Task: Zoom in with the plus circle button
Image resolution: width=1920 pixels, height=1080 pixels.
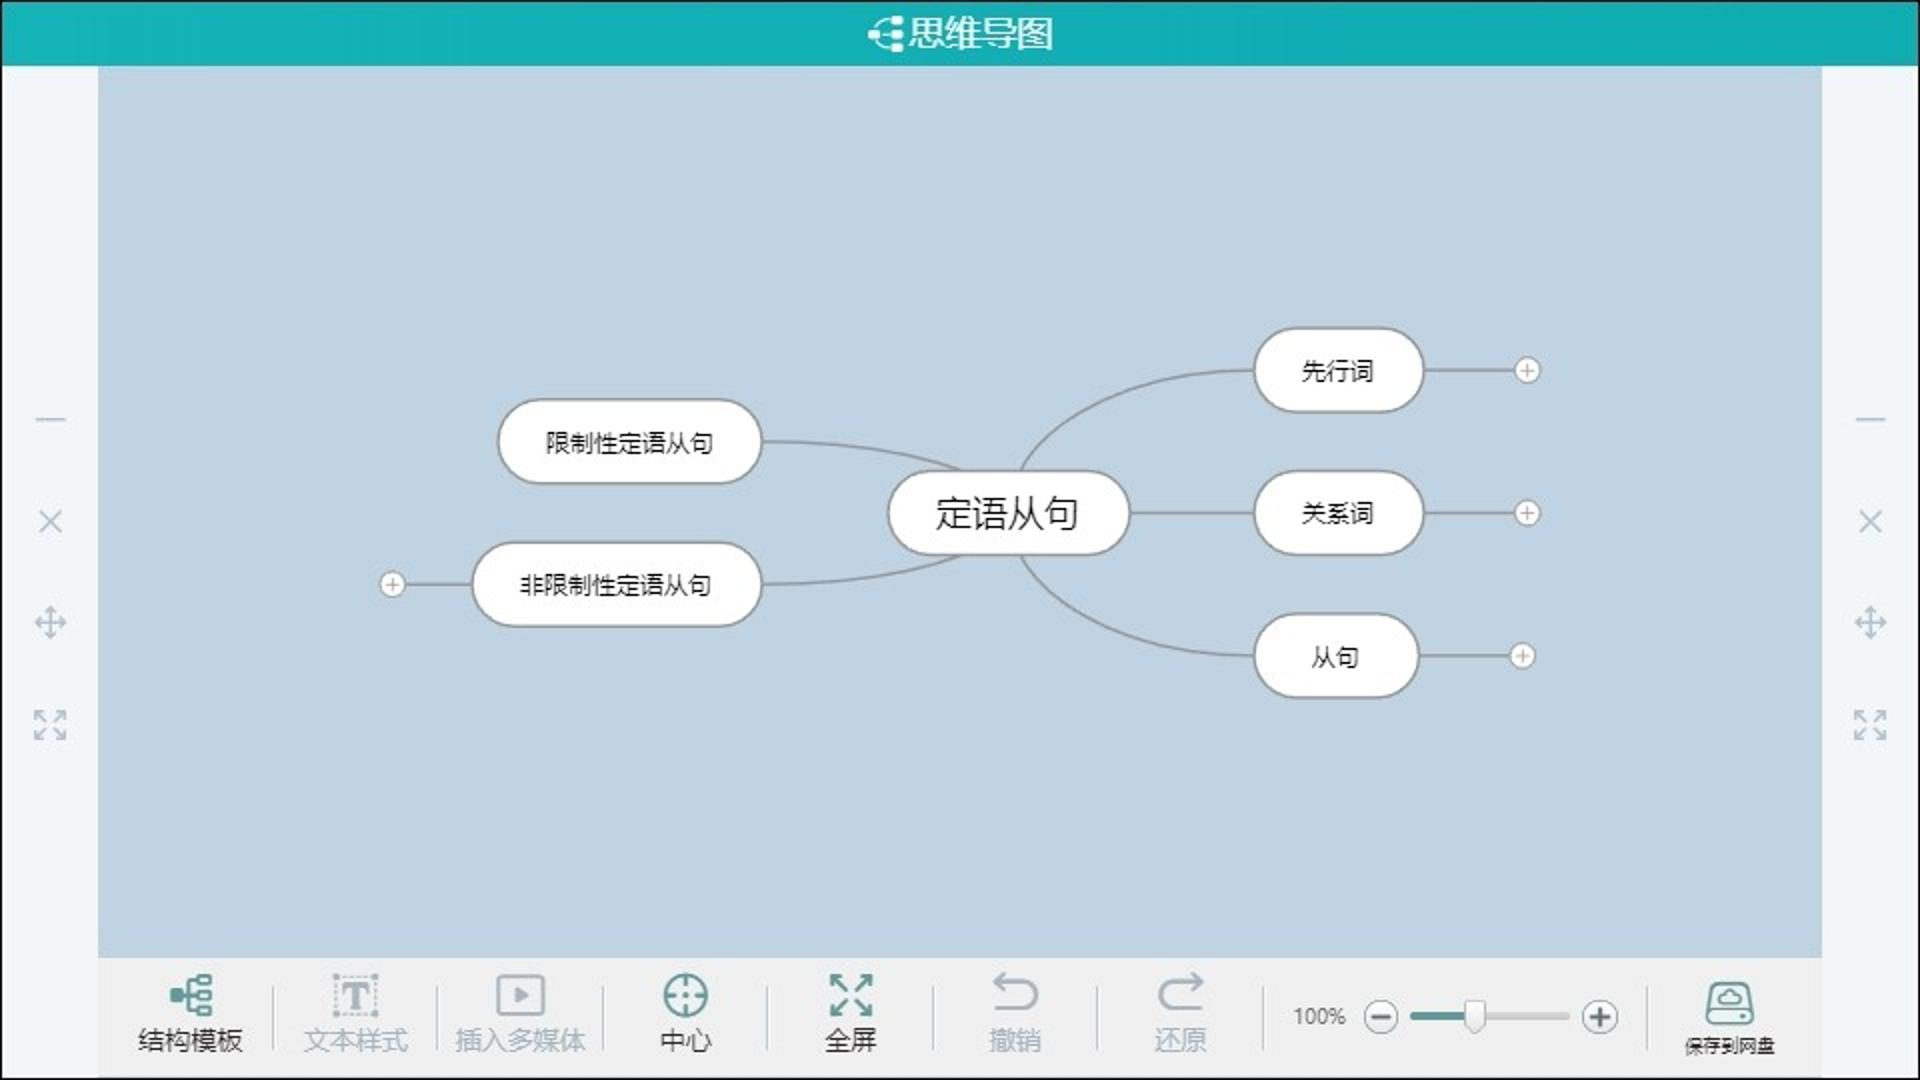Action: 1600,1017
